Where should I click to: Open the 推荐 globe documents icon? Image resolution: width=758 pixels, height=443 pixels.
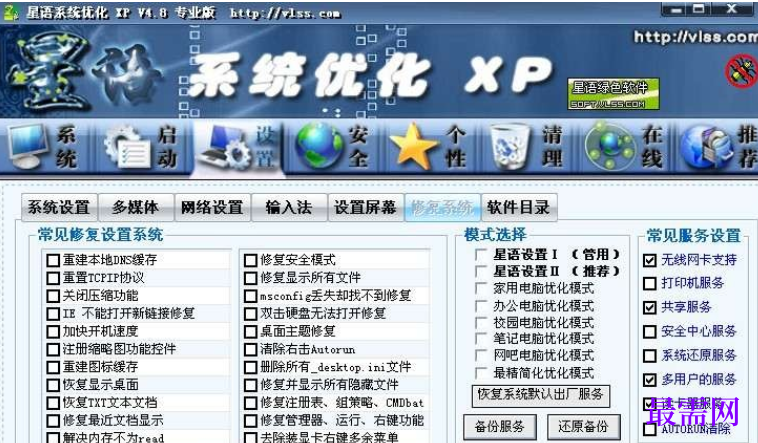(707, 147)
